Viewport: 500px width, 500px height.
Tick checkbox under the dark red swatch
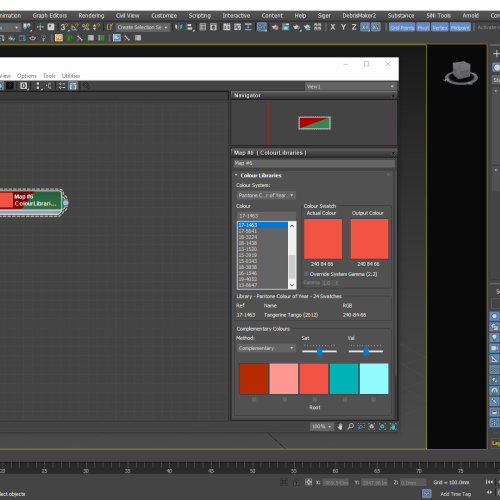coord(254,399)
